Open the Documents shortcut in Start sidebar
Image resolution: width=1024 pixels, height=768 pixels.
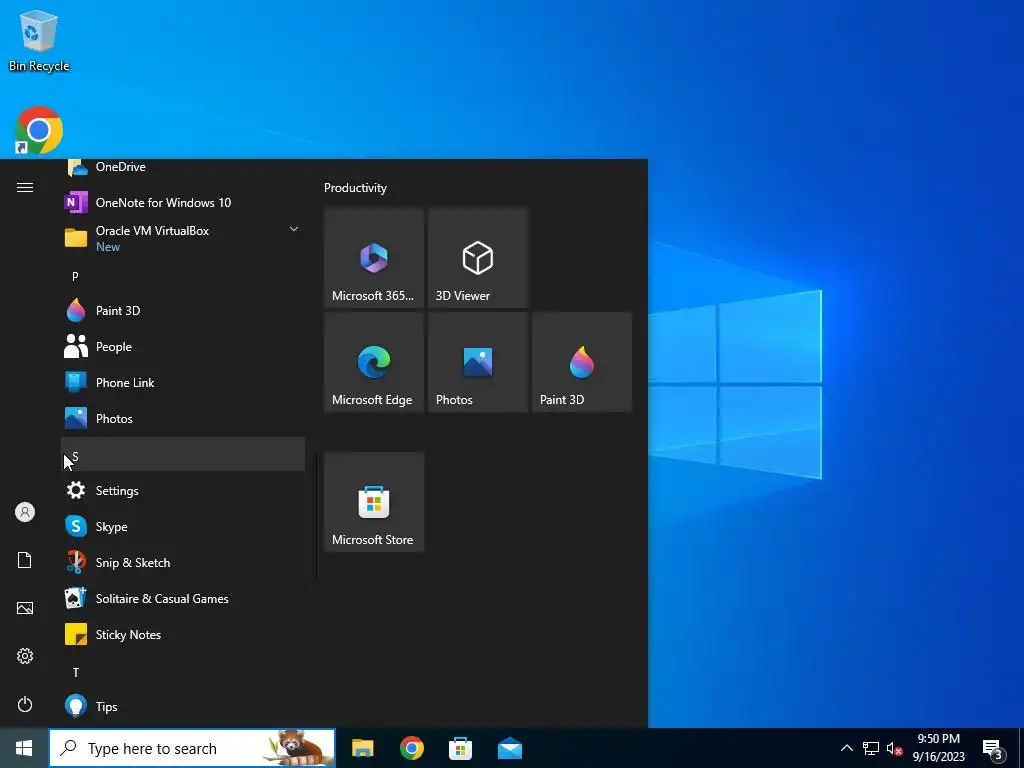coord(25,560)
